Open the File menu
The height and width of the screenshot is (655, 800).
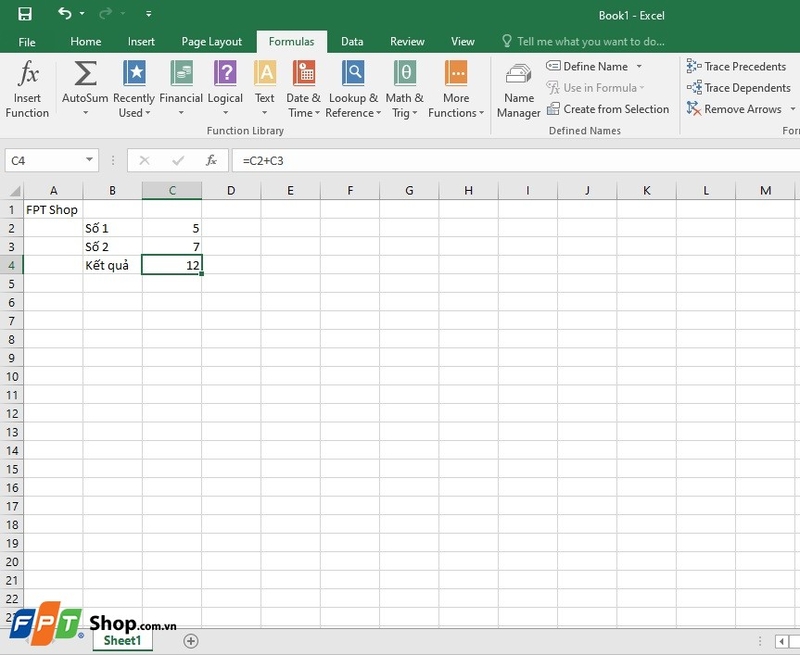click(27, 42)
